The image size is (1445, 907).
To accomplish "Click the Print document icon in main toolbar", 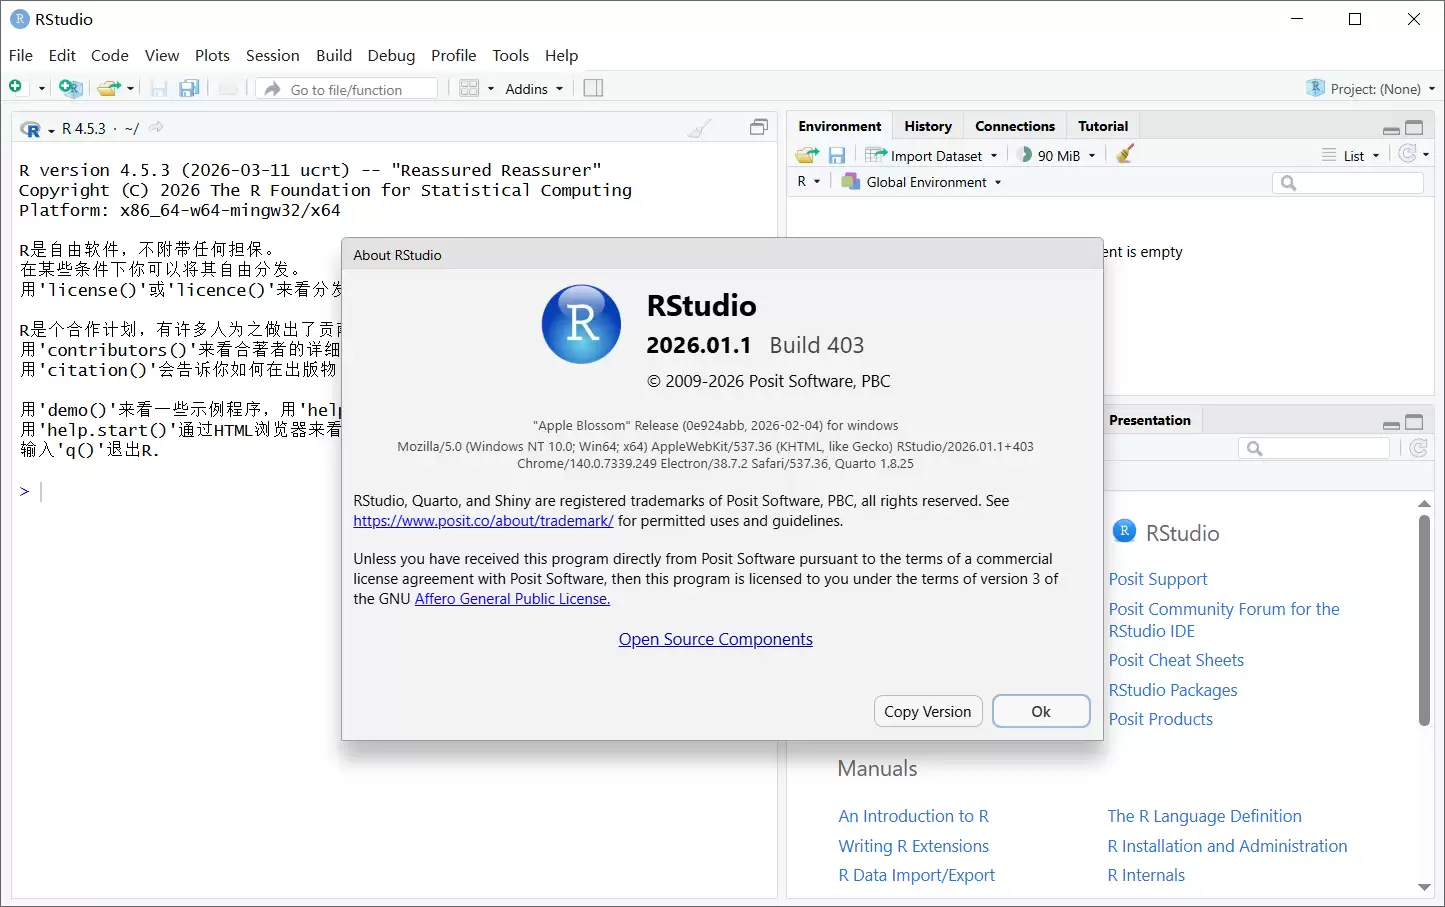I will [x=228, y=88].
